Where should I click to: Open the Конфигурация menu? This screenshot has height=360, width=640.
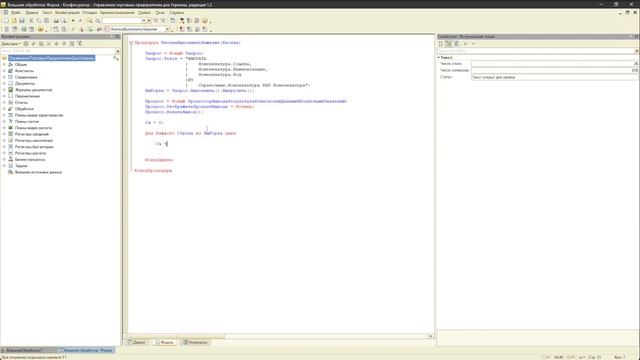[67, 13]
